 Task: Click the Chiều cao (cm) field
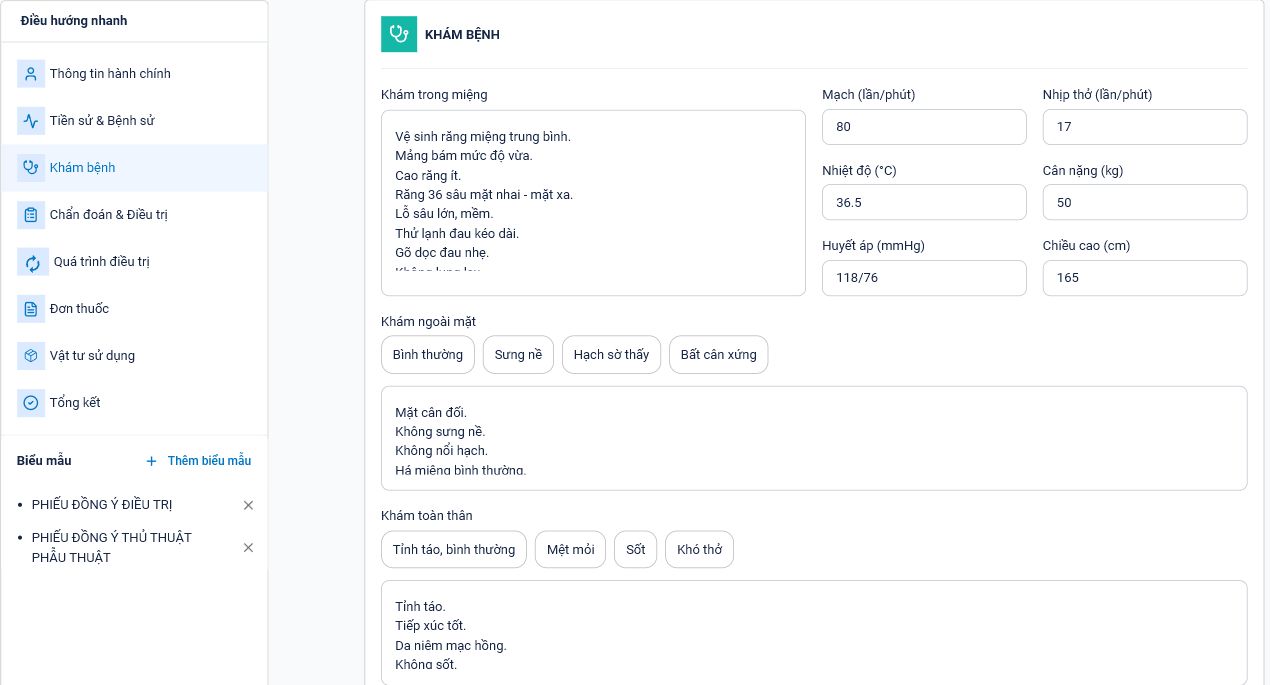[x=1145, y=278]
